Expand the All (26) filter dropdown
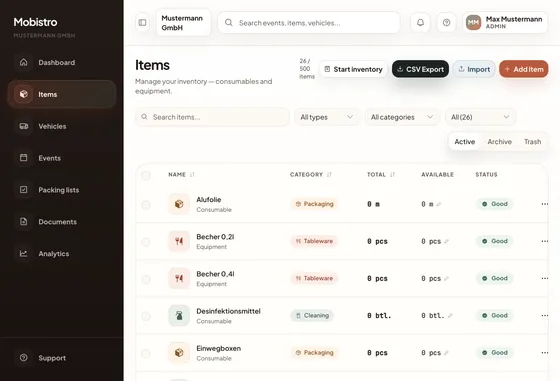 (x=480, y=117)
